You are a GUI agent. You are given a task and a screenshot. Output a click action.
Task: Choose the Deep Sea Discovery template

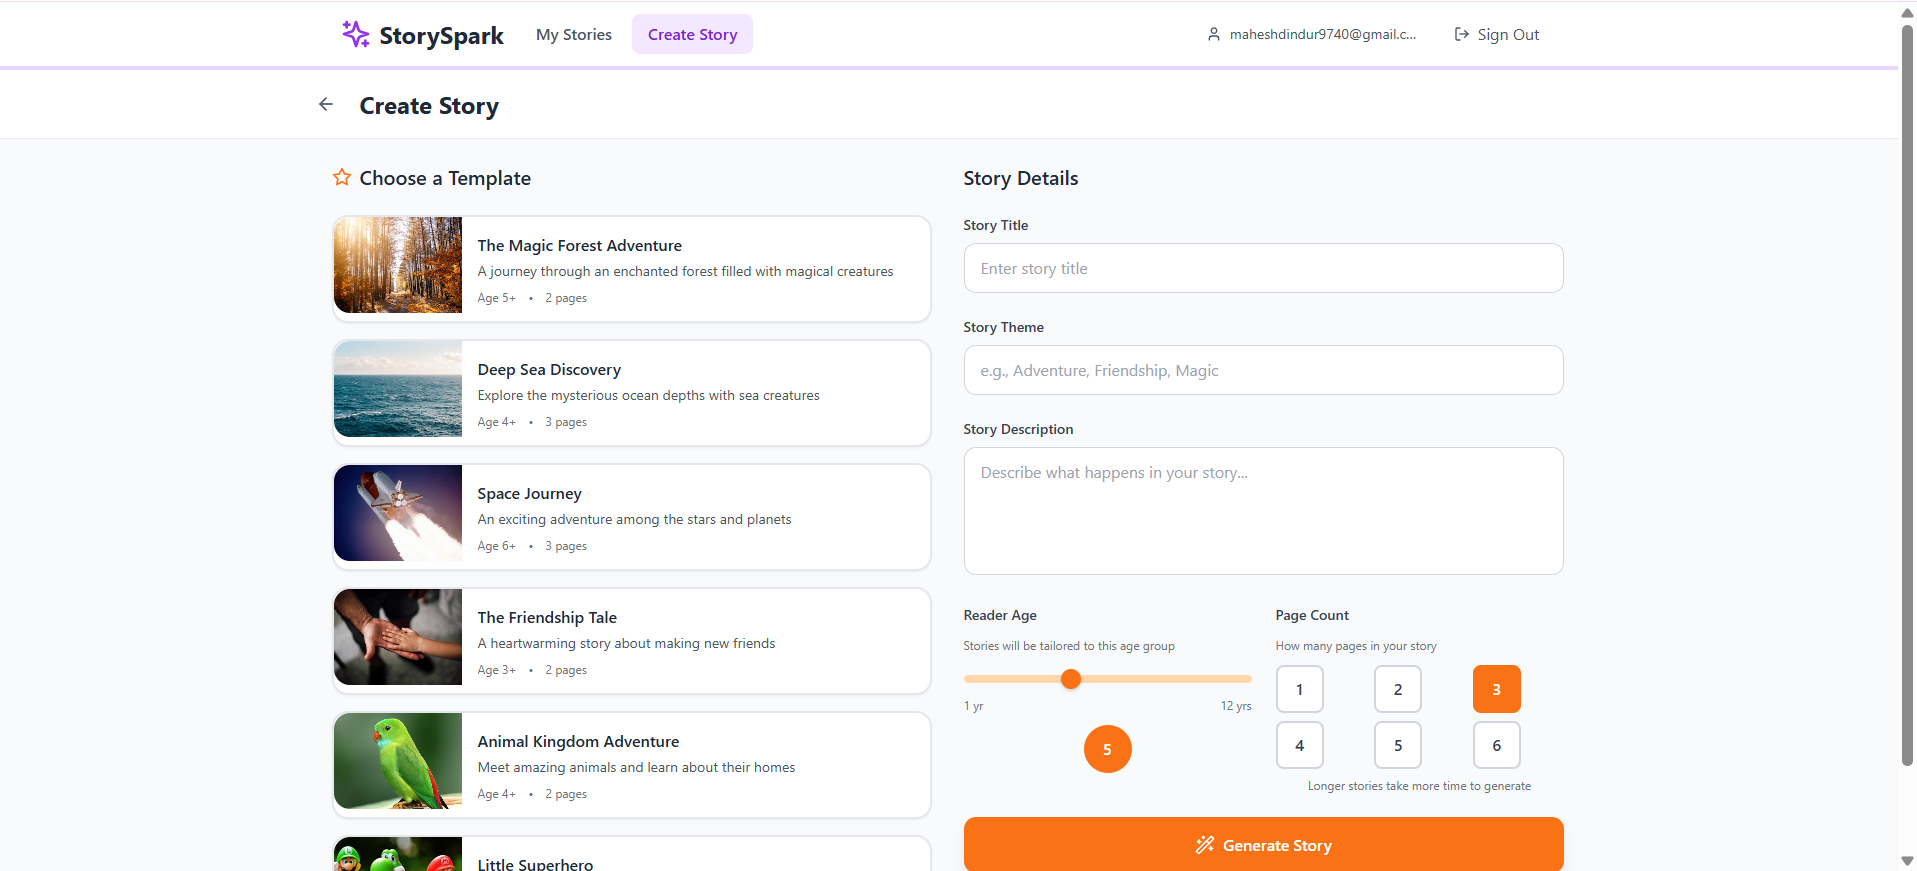[631, 393]
